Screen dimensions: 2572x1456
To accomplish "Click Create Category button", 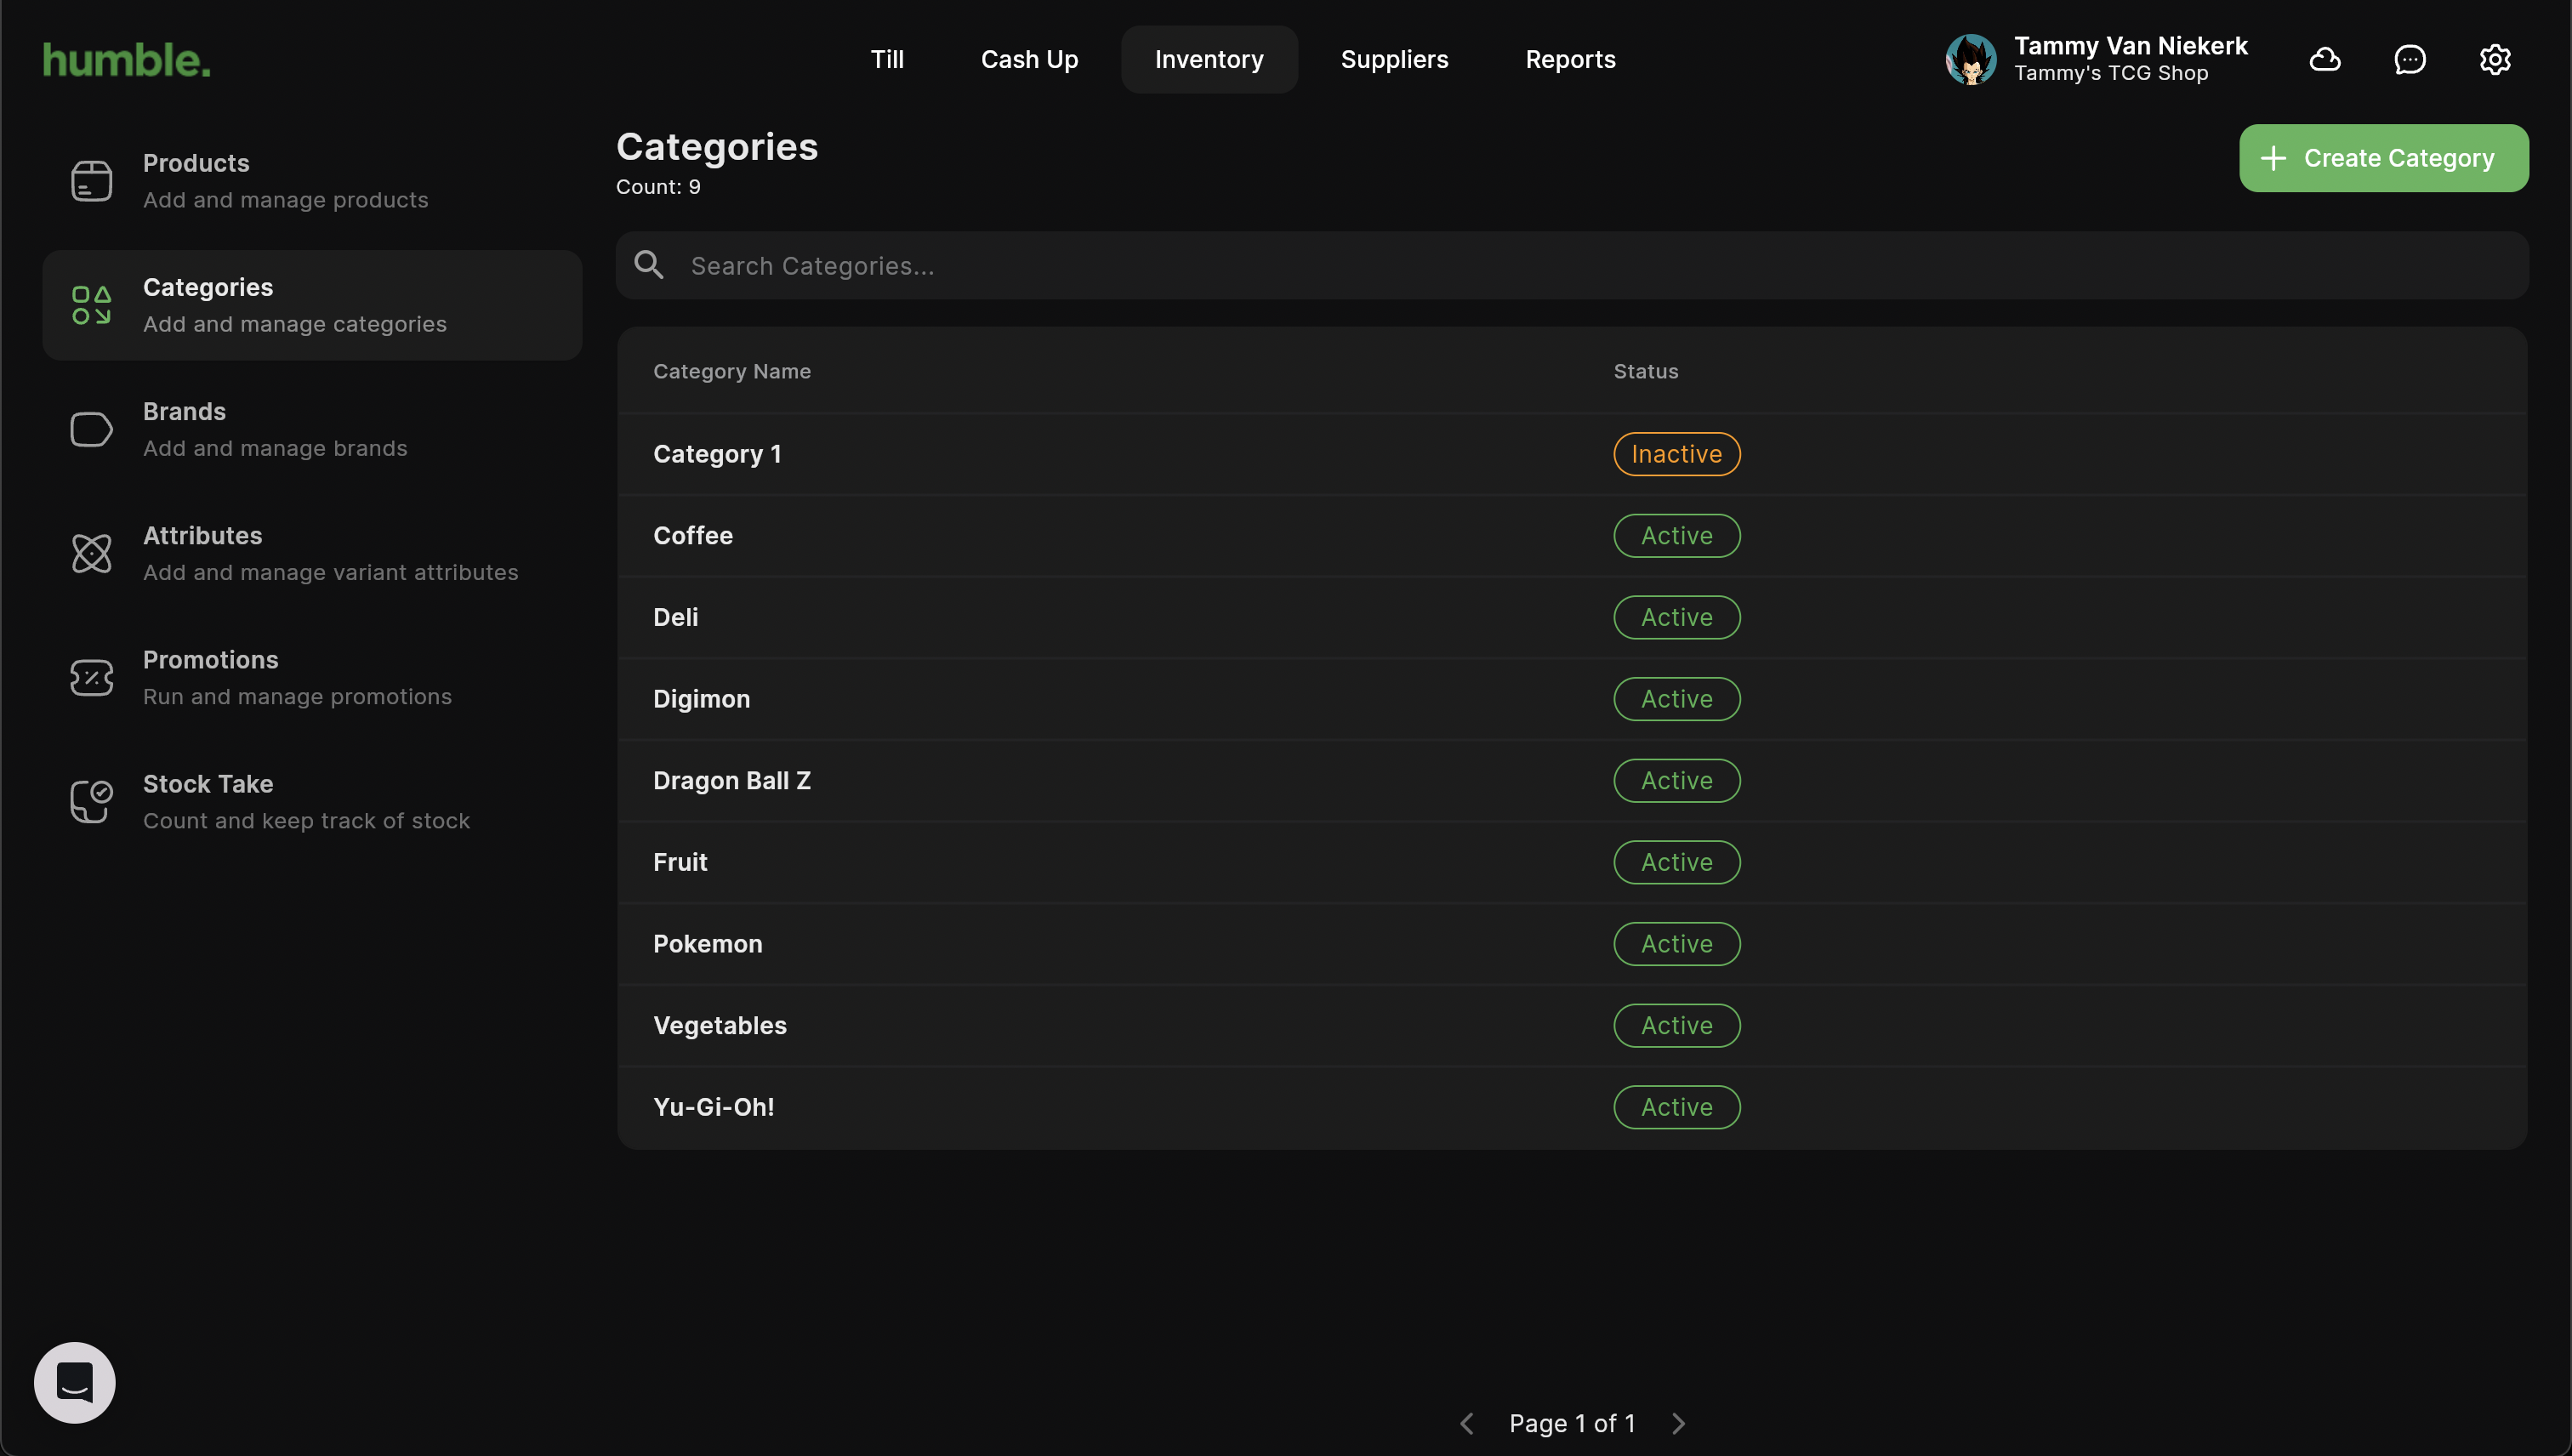I will pyautogui.click(x=2383, y=158).
